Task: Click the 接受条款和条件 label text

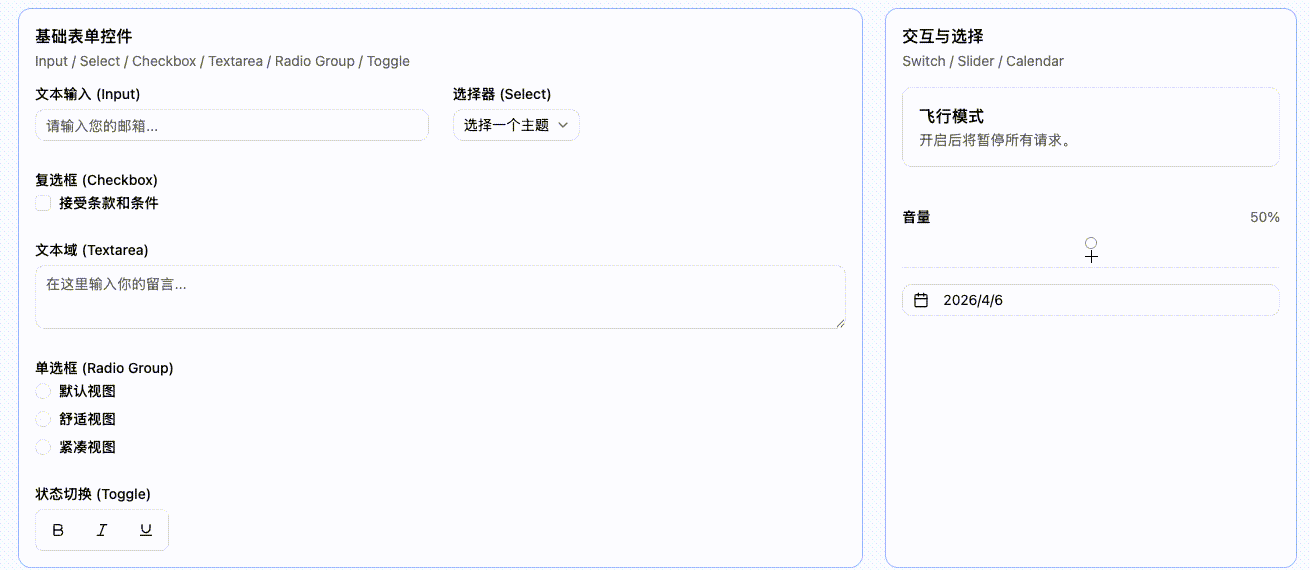Action: point(108,203)
